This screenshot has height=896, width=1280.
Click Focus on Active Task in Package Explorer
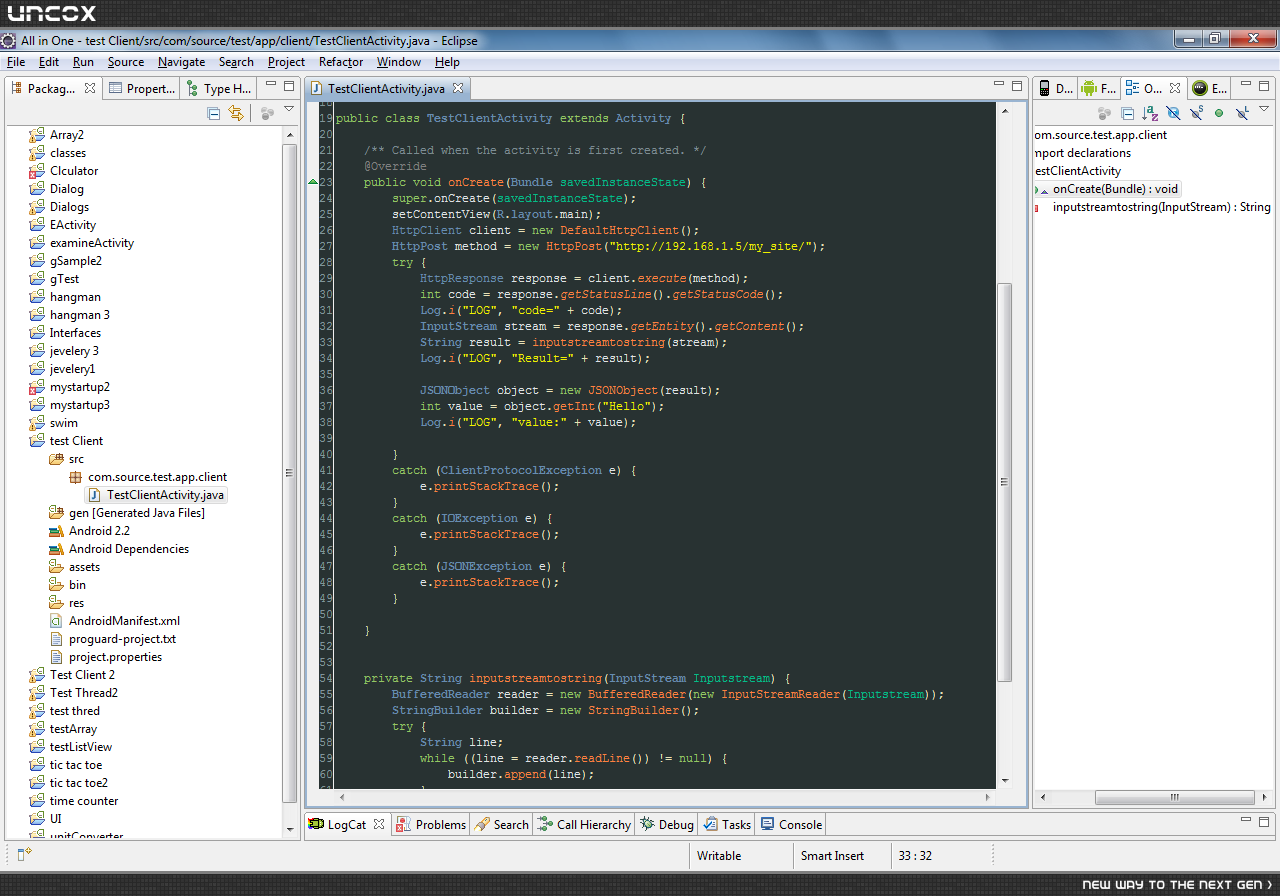[x=267, y=113]
